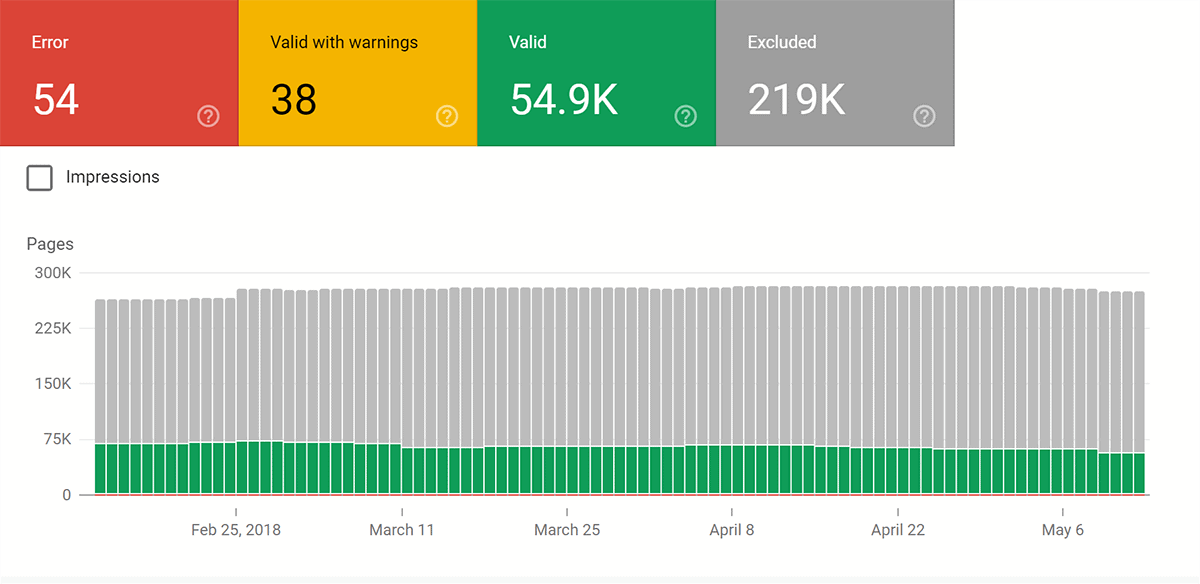Click the 54 error count value
The height and width of the screenshot is (584, 1200).
click(56, 100)
